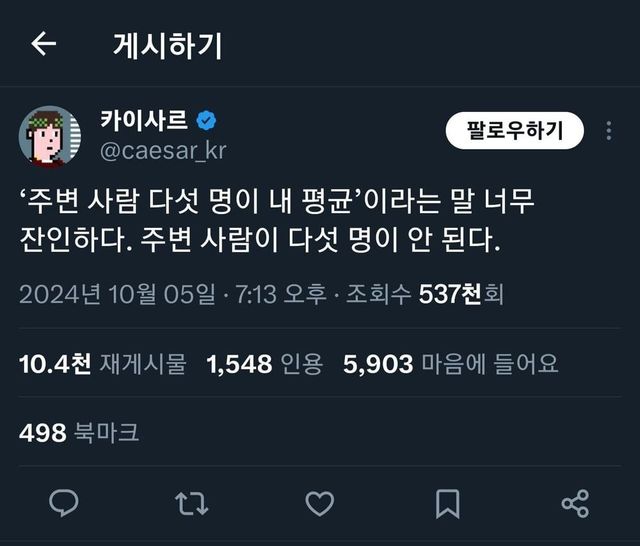
Task: View the 5,903 마음에 들어요 likes
Action: point(450,364)
